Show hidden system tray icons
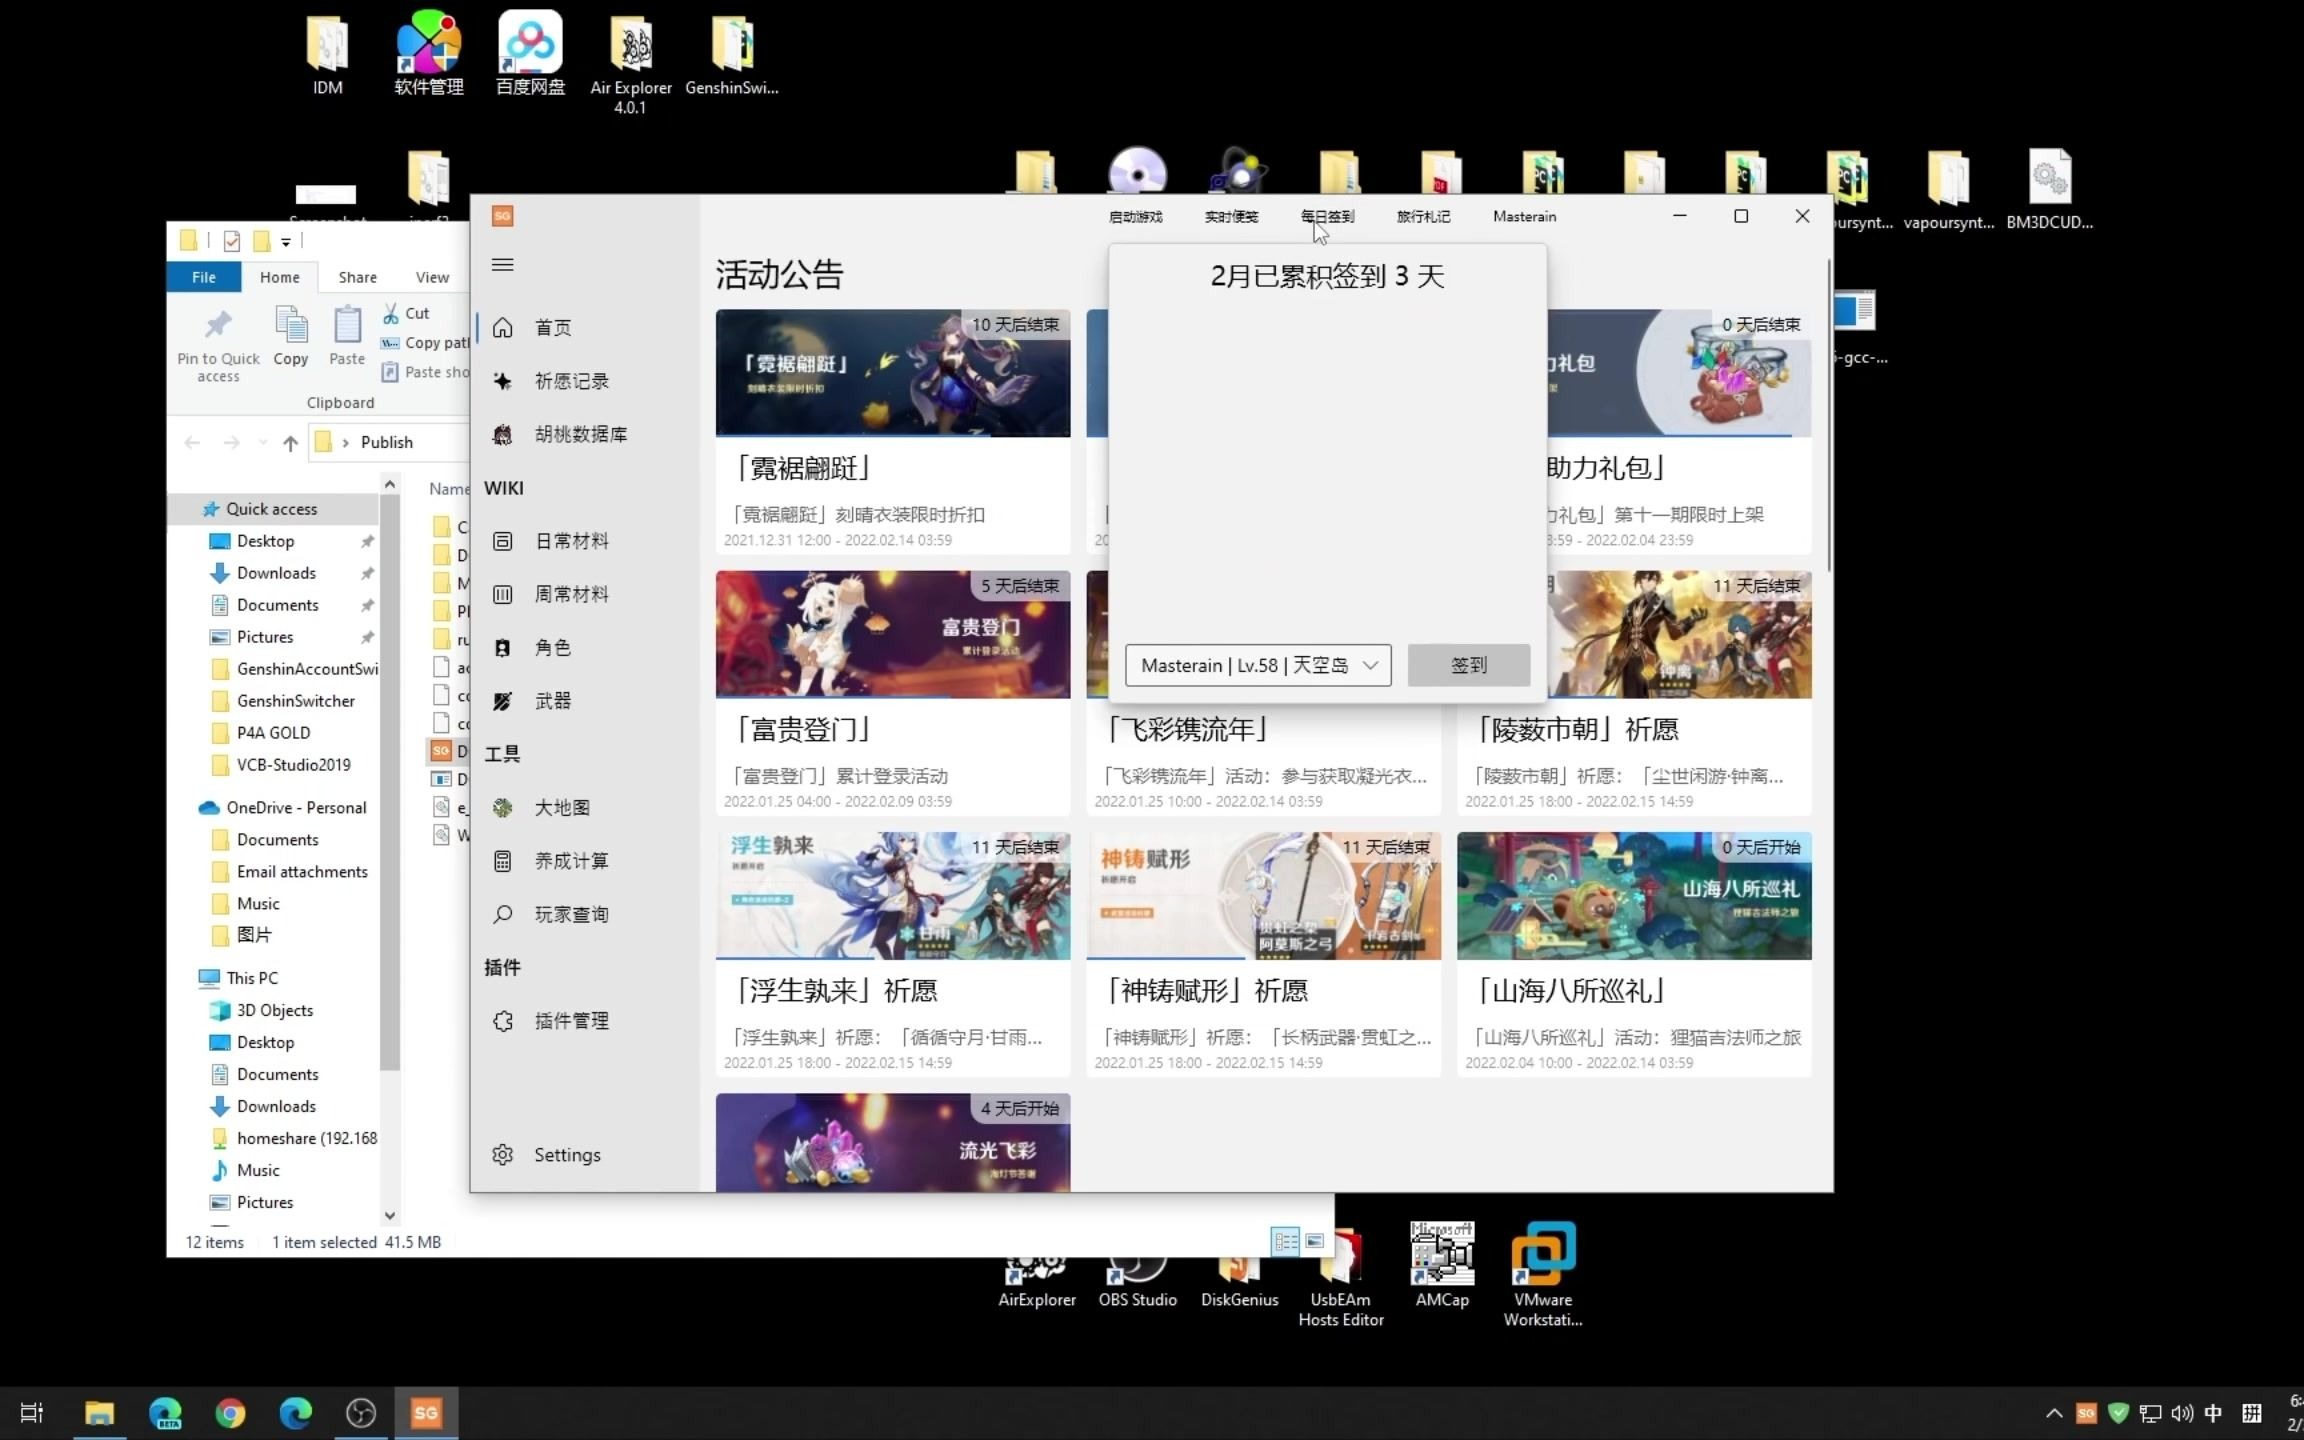Image resolution: width=2304 pixels, height=1440 pixels. tap(2053, 1413)
